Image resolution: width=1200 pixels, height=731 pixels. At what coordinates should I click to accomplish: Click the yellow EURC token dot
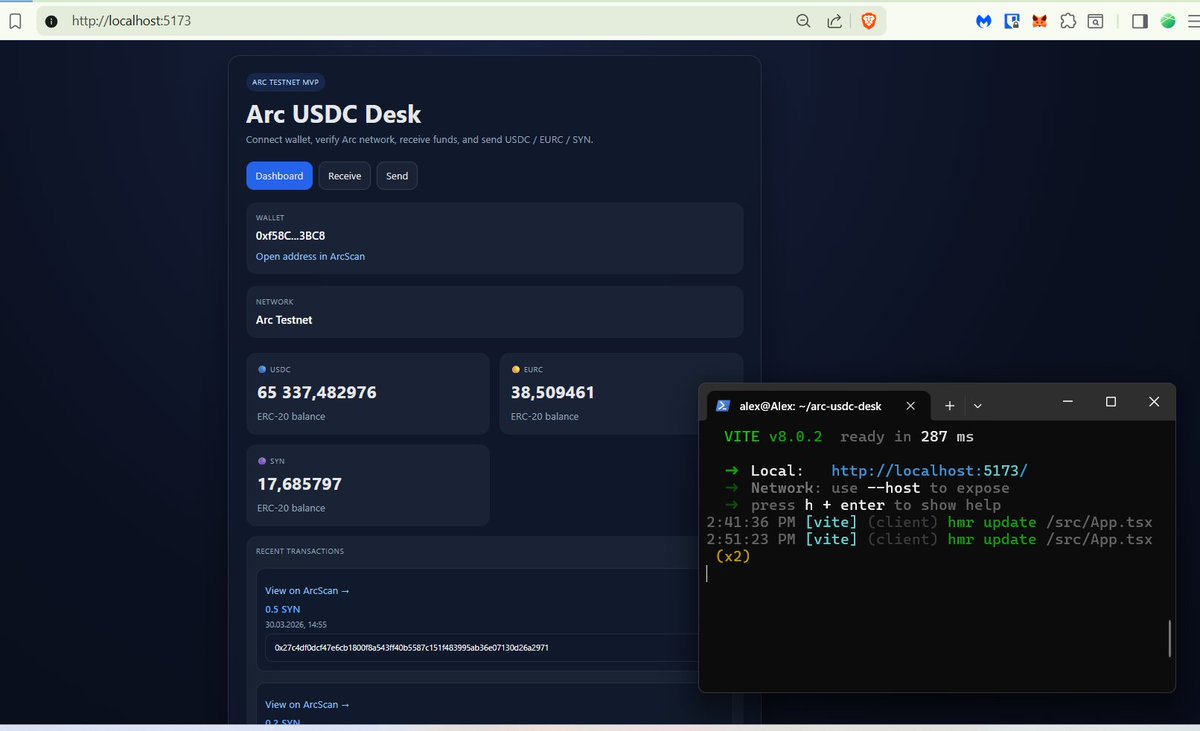516,370
